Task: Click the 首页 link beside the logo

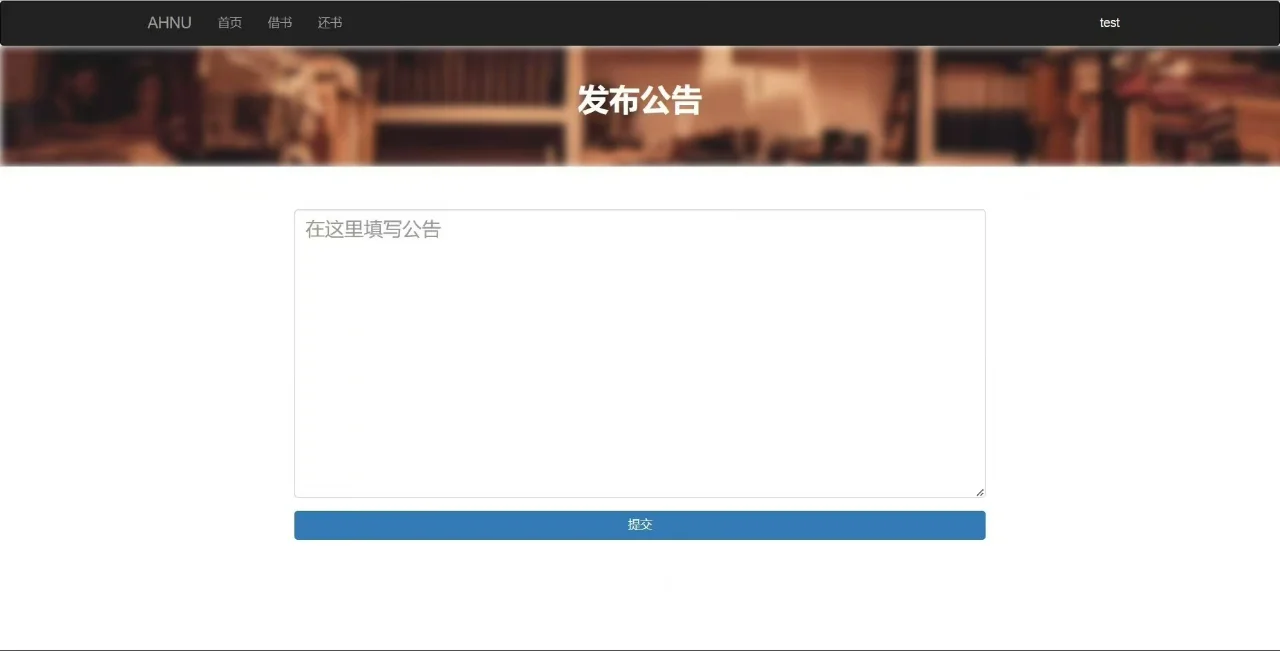Action: [x=229, y=22]
